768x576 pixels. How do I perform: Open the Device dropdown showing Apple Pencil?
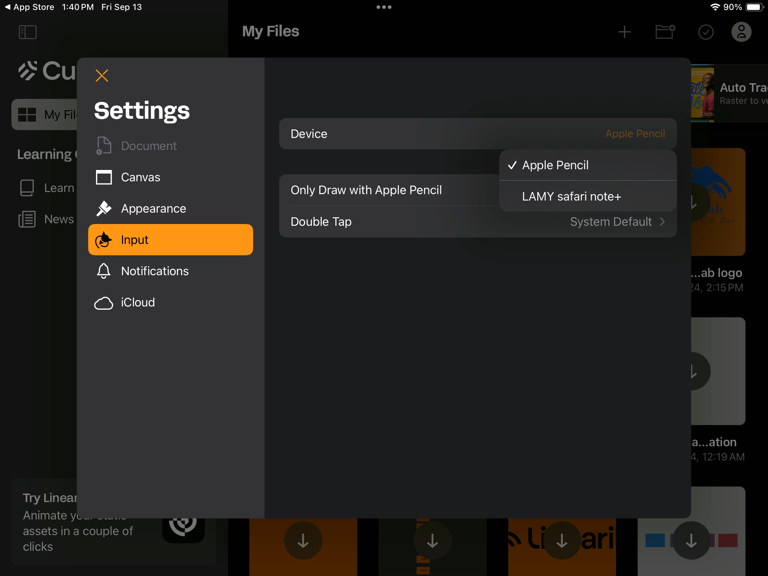pos(478,134)
